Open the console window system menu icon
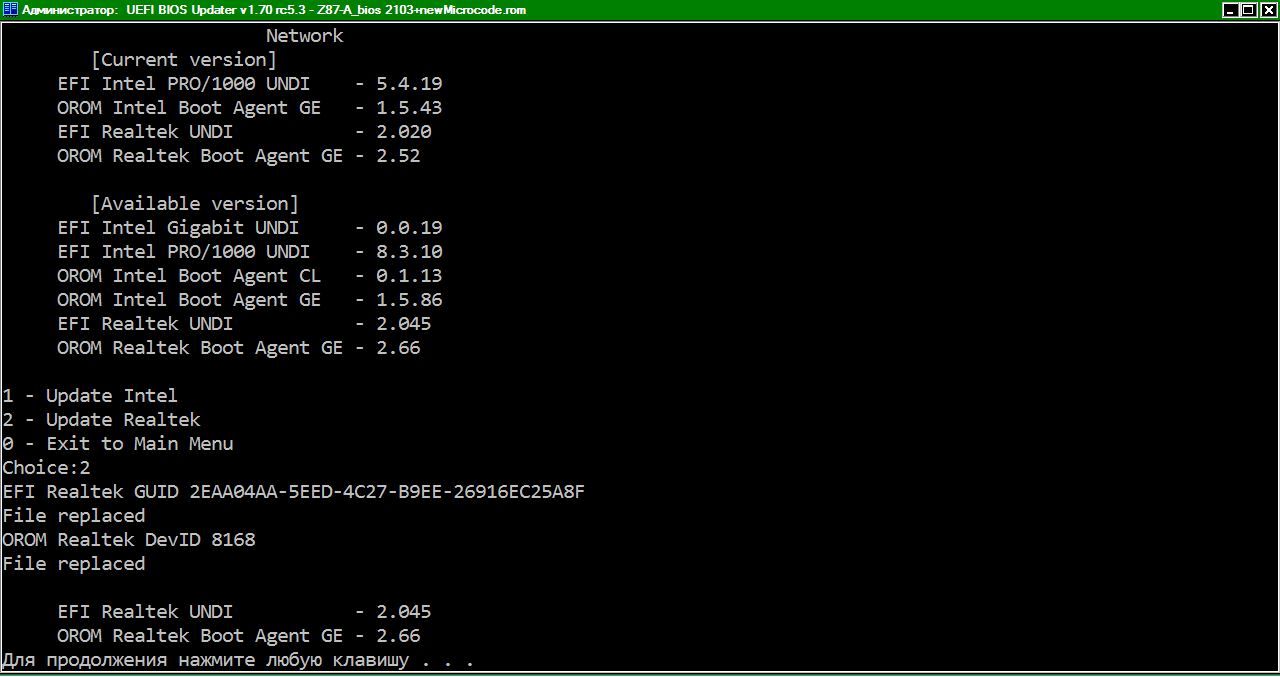 pos(9,10)
